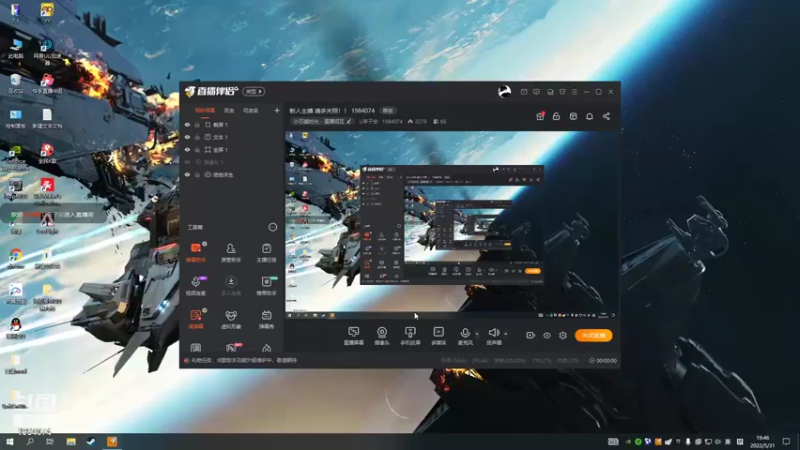Screen dimensions: 800x450
Task: Open the 视频连麦 tool icon
Action: [x=196, y=286]
